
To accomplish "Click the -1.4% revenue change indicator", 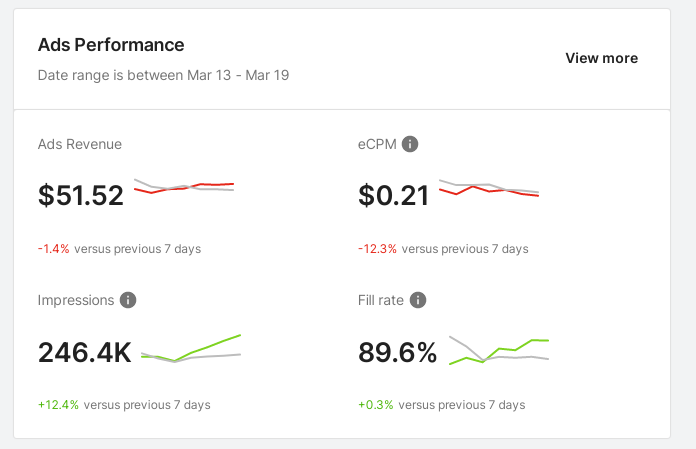I will point(54,249).
